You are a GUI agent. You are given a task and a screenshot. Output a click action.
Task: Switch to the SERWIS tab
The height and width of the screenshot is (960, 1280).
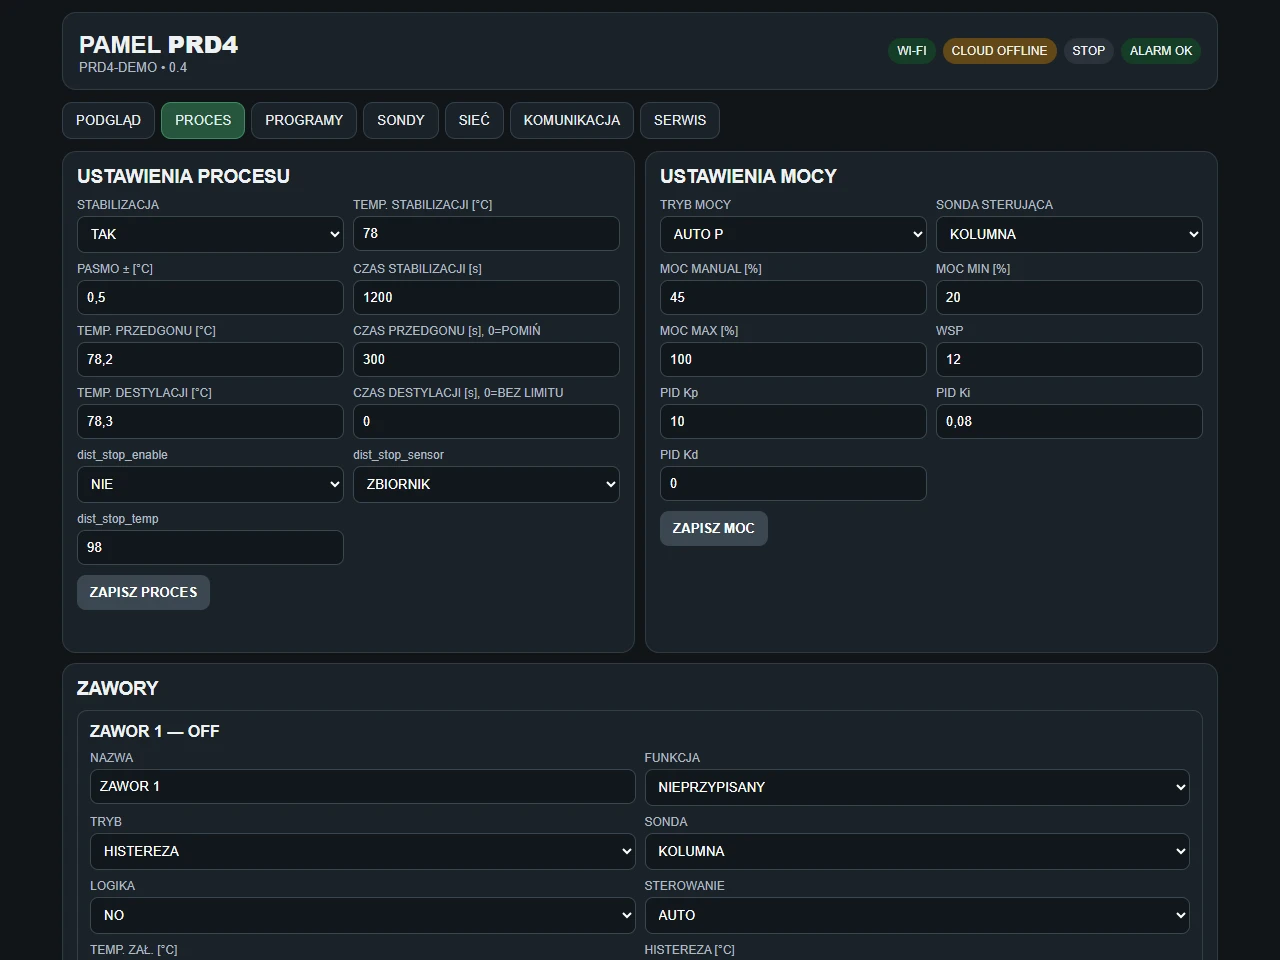point(680,120)
